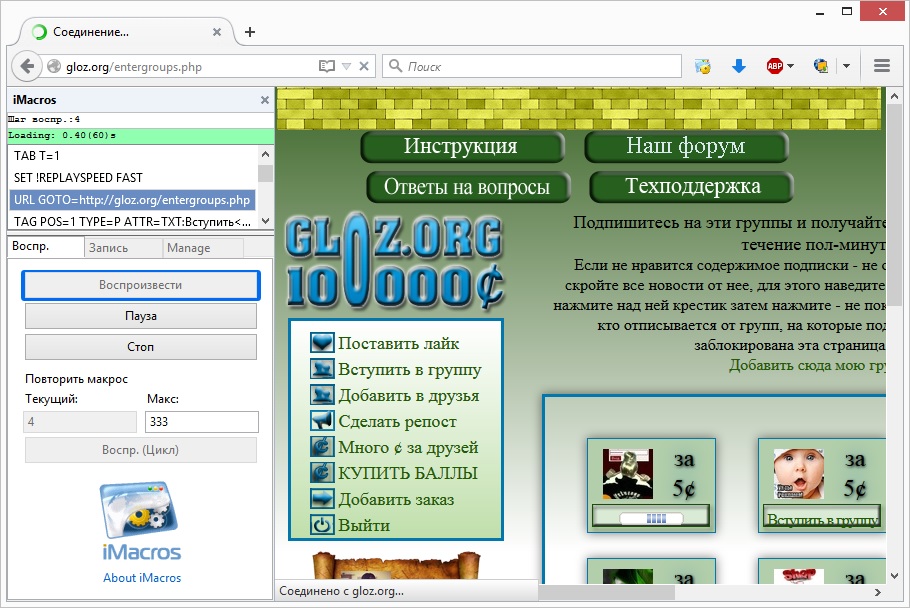Select the SET !REPLAYSPEED FAST line

point(132,178)
